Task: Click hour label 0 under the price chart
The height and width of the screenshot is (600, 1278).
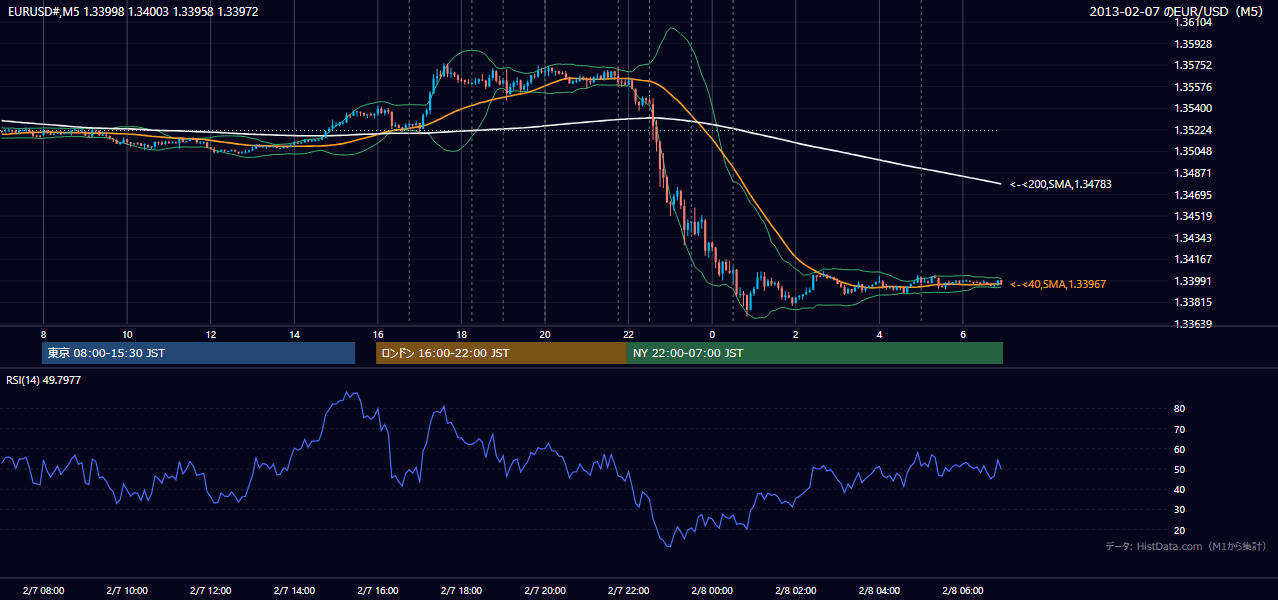Action: tap(712, 334)
